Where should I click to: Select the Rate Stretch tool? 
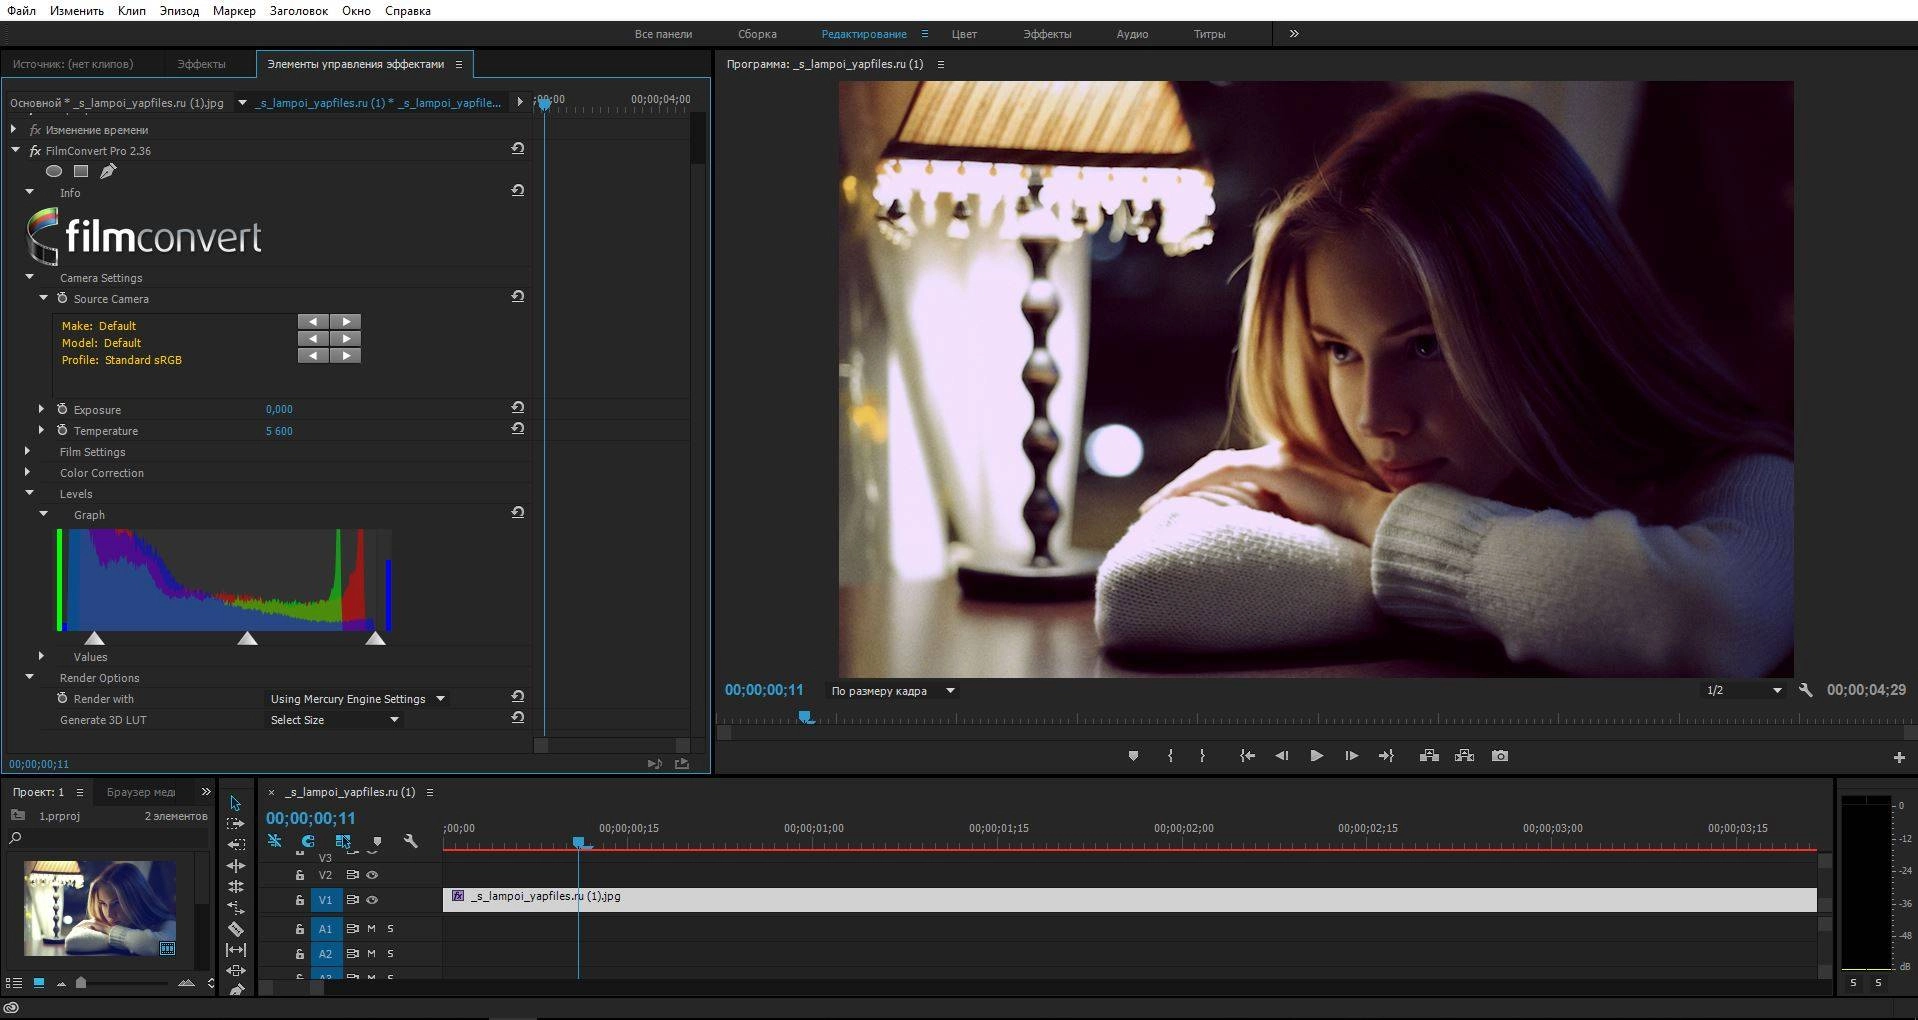coord(235,908)
